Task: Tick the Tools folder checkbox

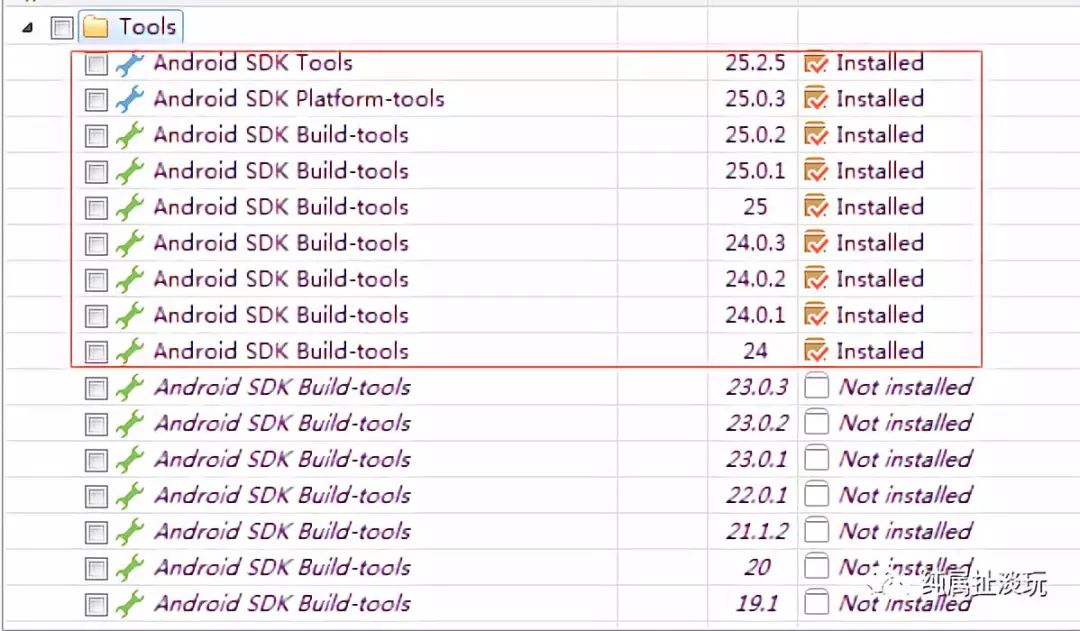Action: [x=62, y=28]
